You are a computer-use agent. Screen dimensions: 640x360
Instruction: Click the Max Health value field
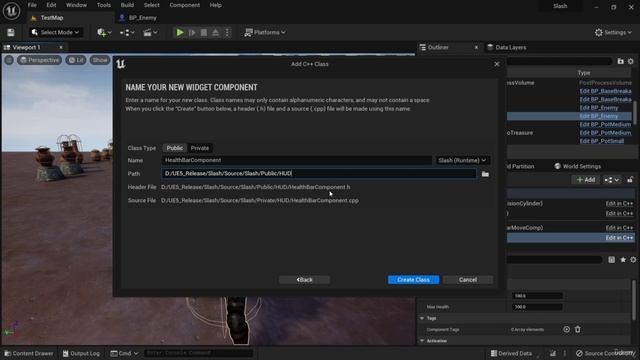537,307
